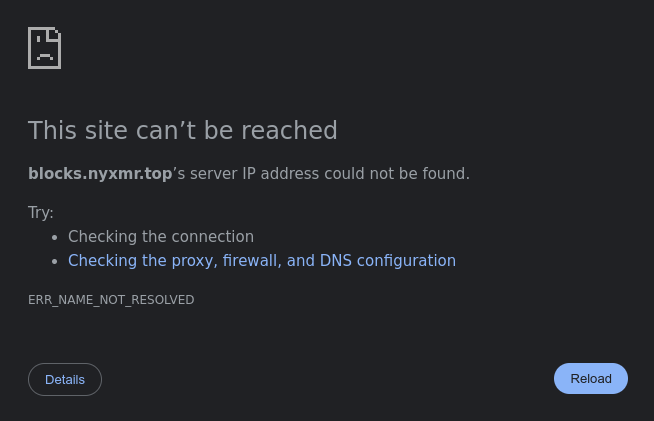Click "DNS configuration" at the link's end

(x=387, y=261)
